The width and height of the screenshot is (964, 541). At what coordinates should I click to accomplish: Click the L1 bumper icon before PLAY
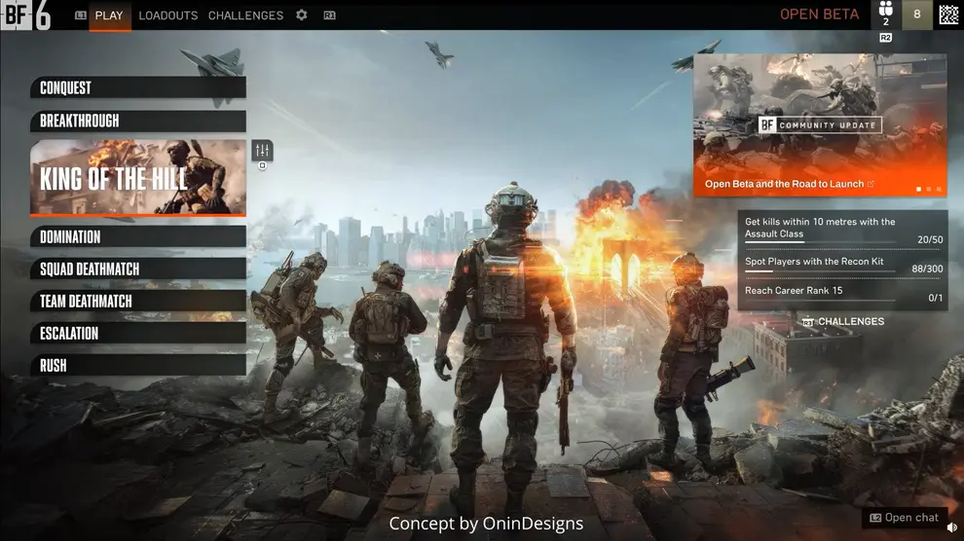[x=81, y=15]
